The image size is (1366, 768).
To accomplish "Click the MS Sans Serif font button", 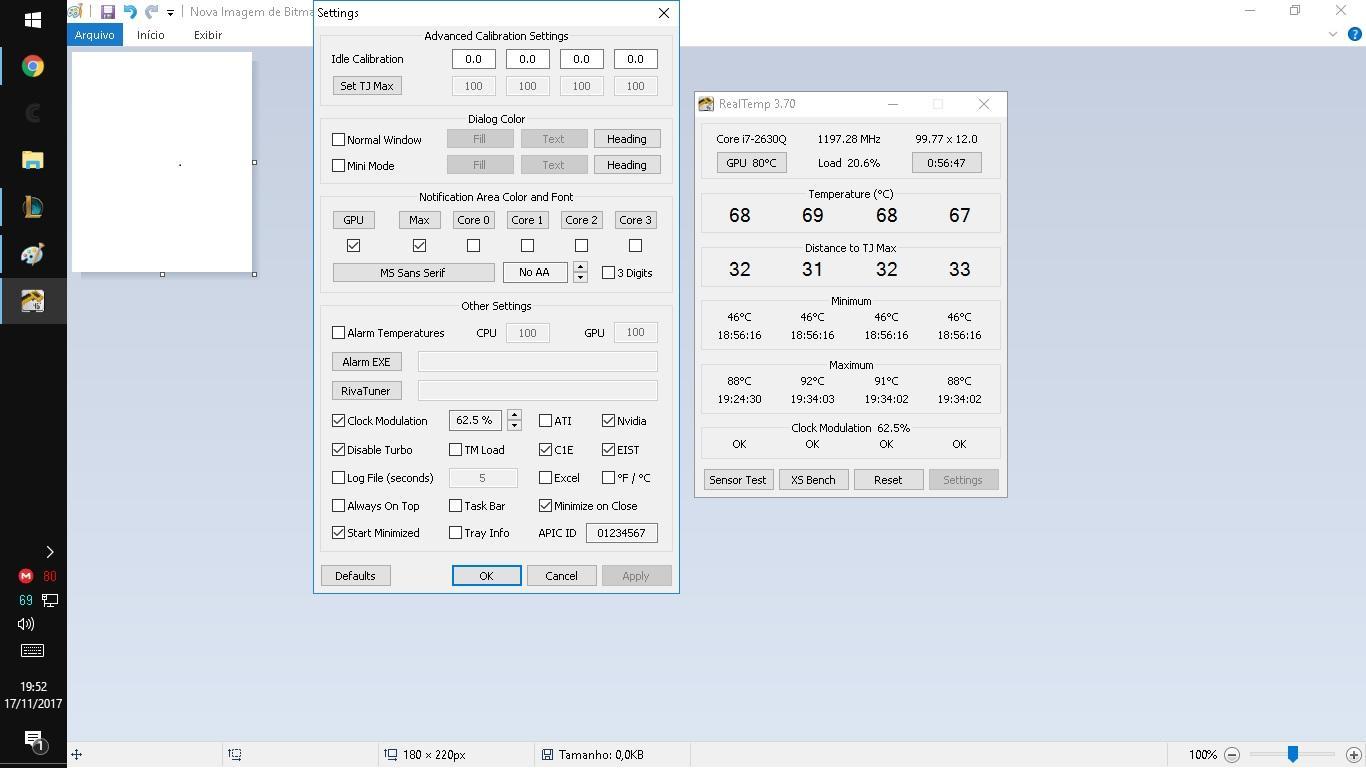I will pos(413,273).
